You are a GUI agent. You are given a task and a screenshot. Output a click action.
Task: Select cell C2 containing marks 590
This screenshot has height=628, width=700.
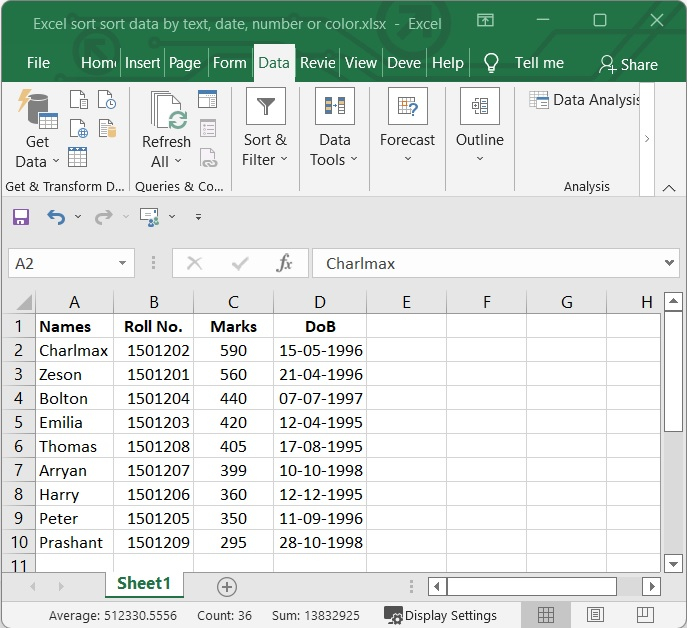233,351
